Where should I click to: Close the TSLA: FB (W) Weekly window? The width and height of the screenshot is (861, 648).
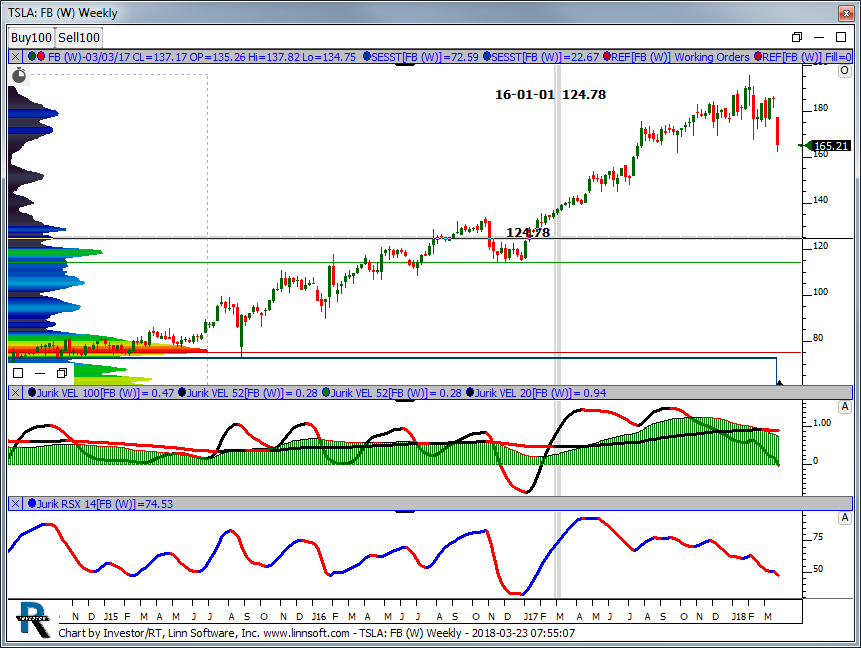point(846,13)
